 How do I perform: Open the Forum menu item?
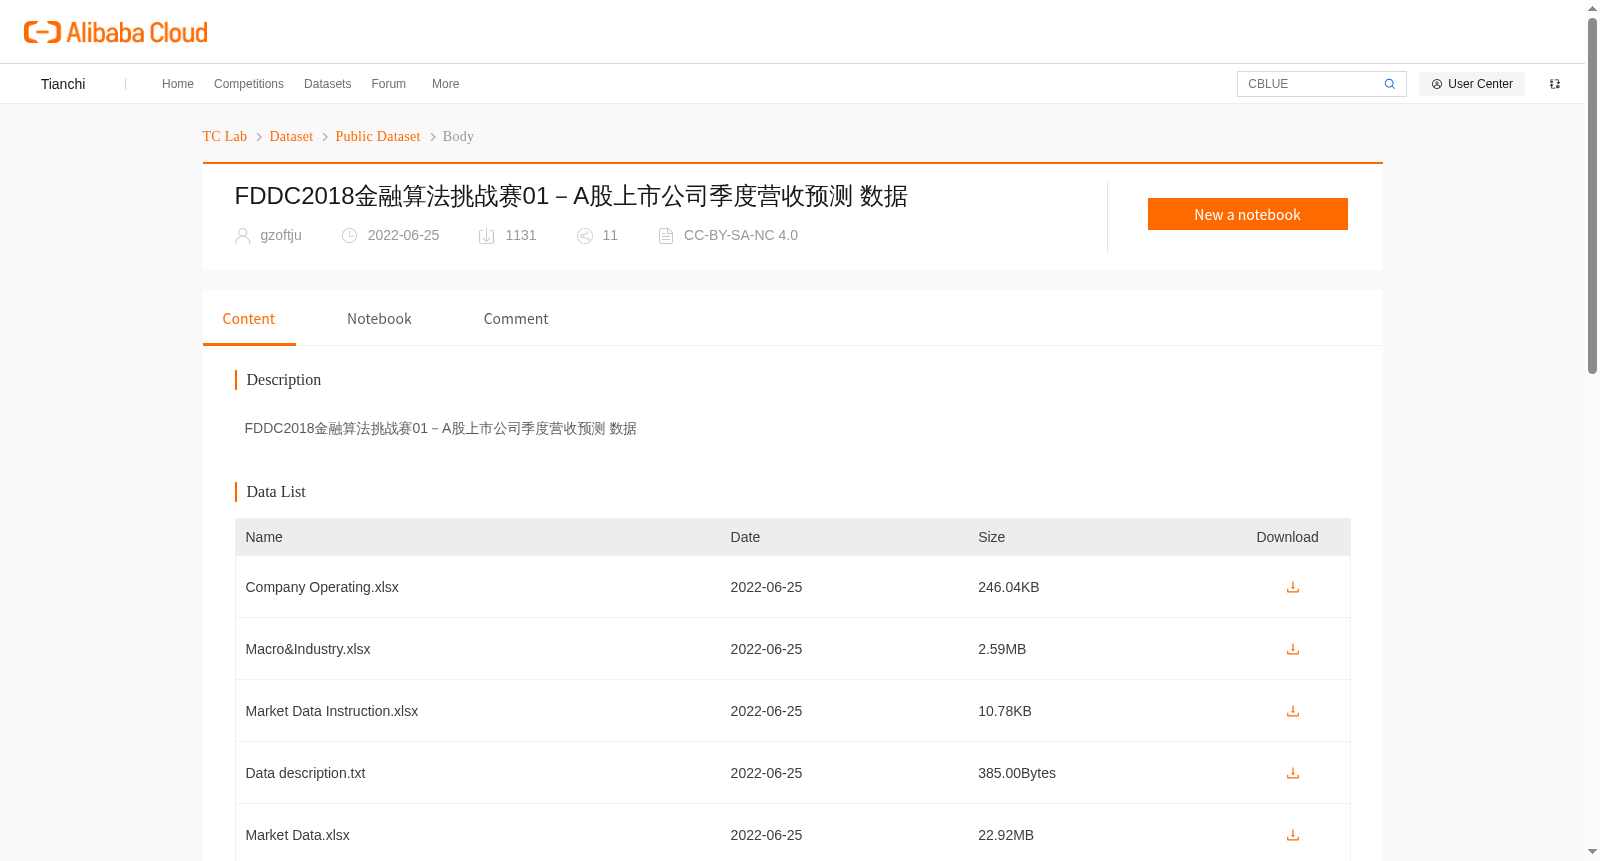click(x=389, y=84)
